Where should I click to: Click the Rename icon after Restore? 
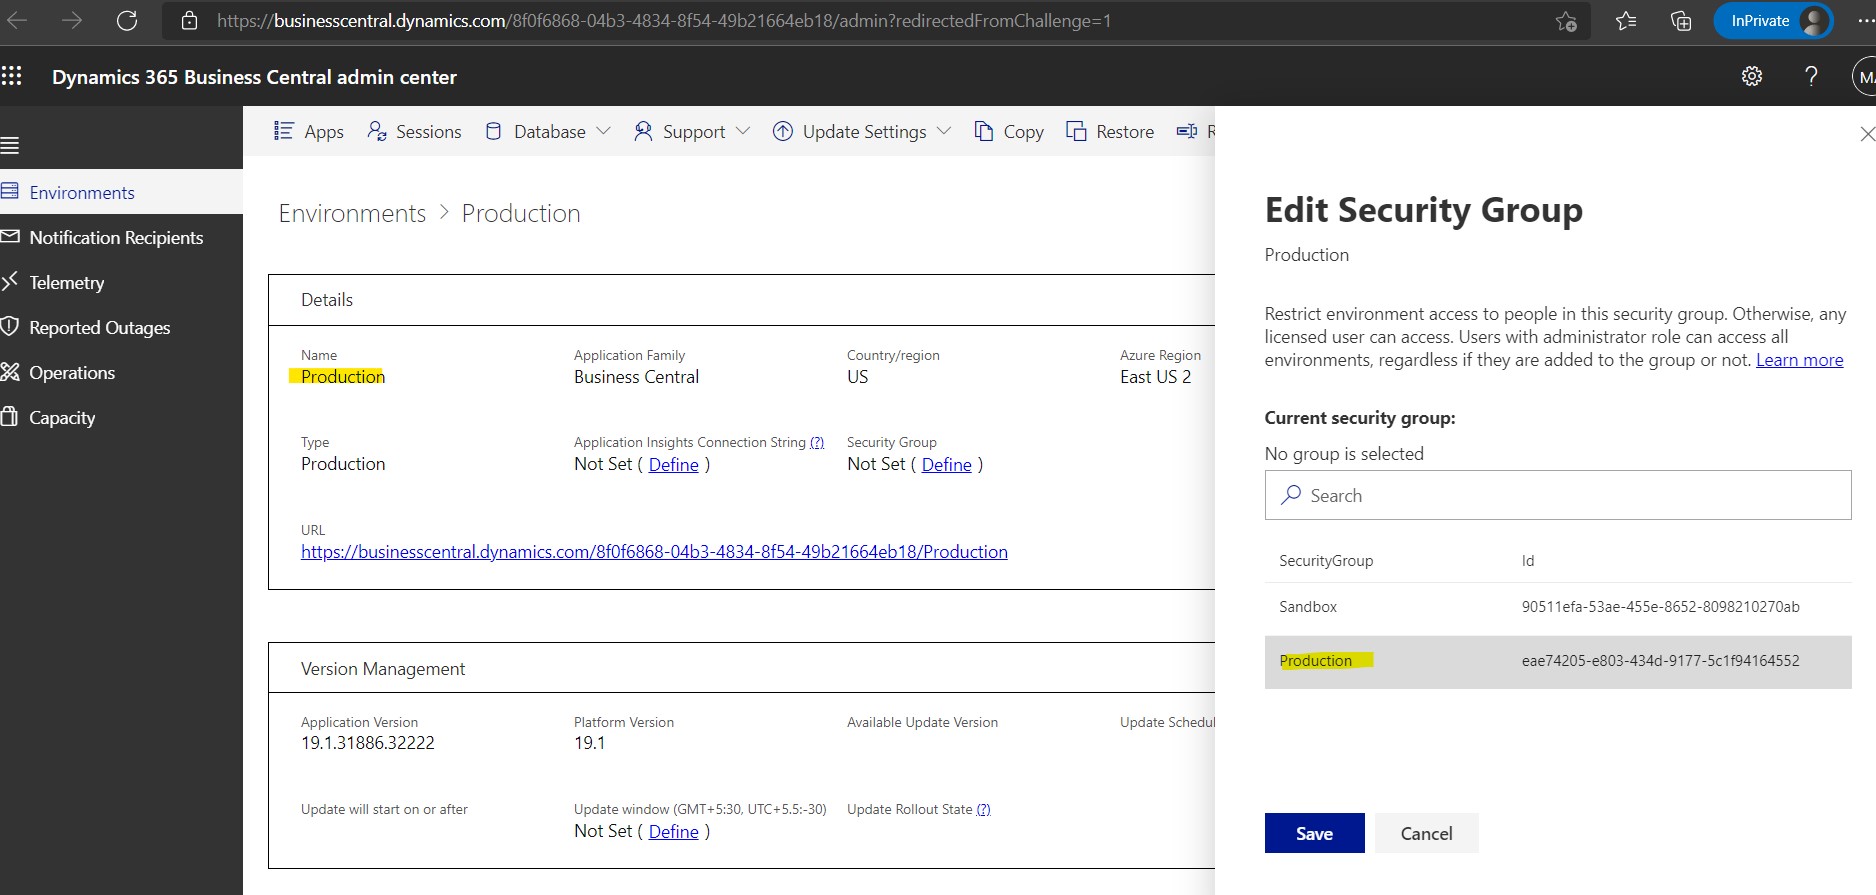tap(1187, 131)
